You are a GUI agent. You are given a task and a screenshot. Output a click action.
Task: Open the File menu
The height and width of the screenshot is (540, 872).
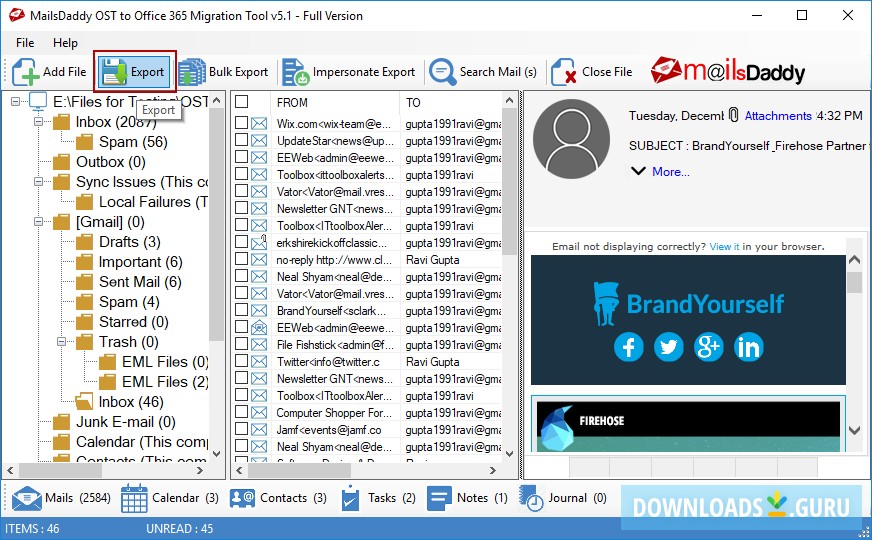tap(25, 43)
